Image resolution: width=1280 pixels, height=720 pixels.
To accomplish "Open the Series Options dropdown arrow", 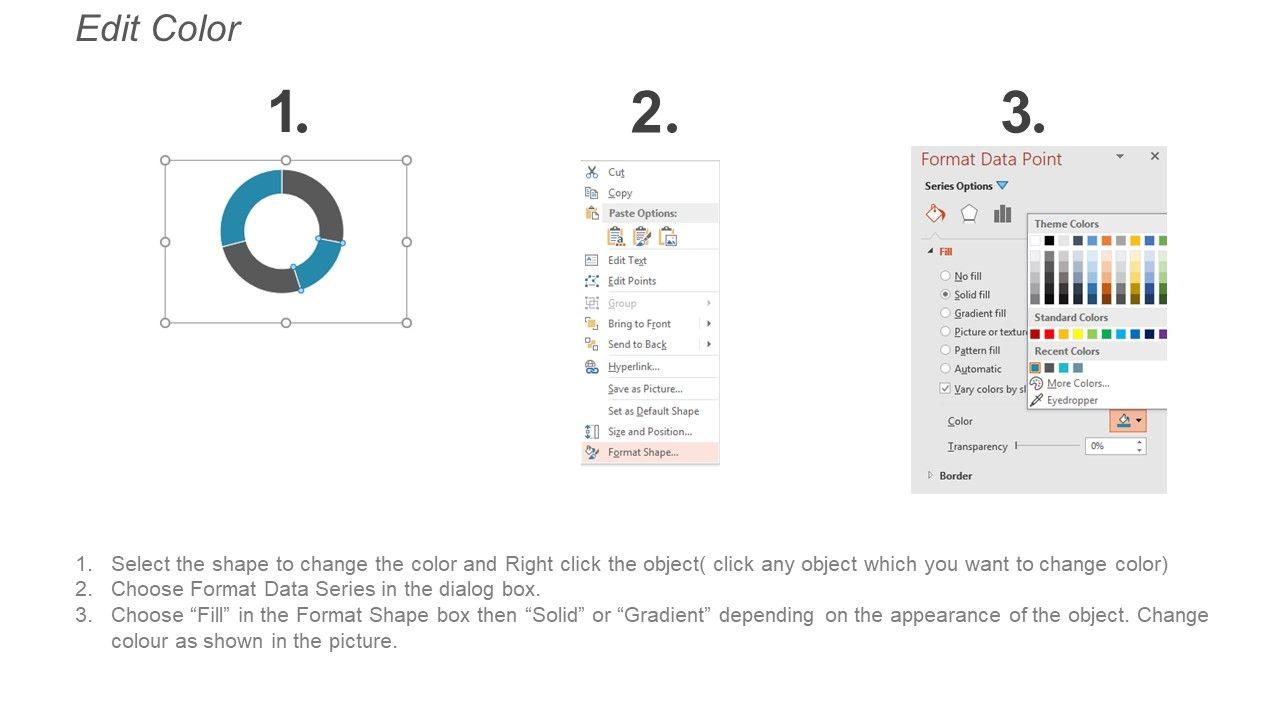I will (1002, 186).
